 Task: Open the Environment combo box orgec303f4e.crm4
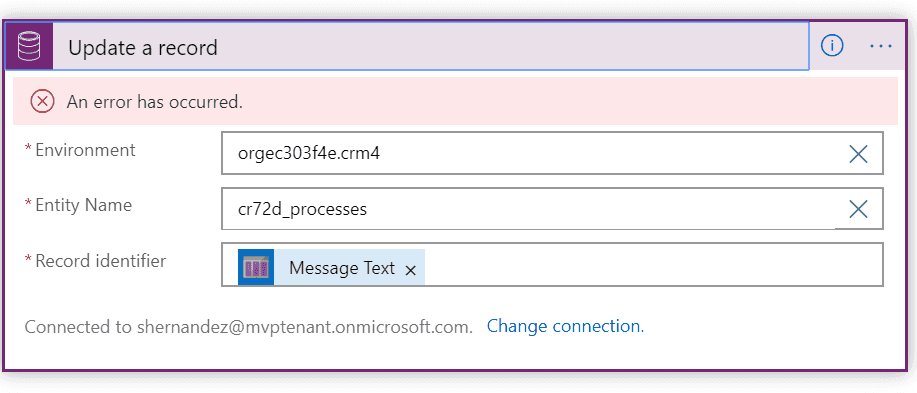click(x=532, y=153)
